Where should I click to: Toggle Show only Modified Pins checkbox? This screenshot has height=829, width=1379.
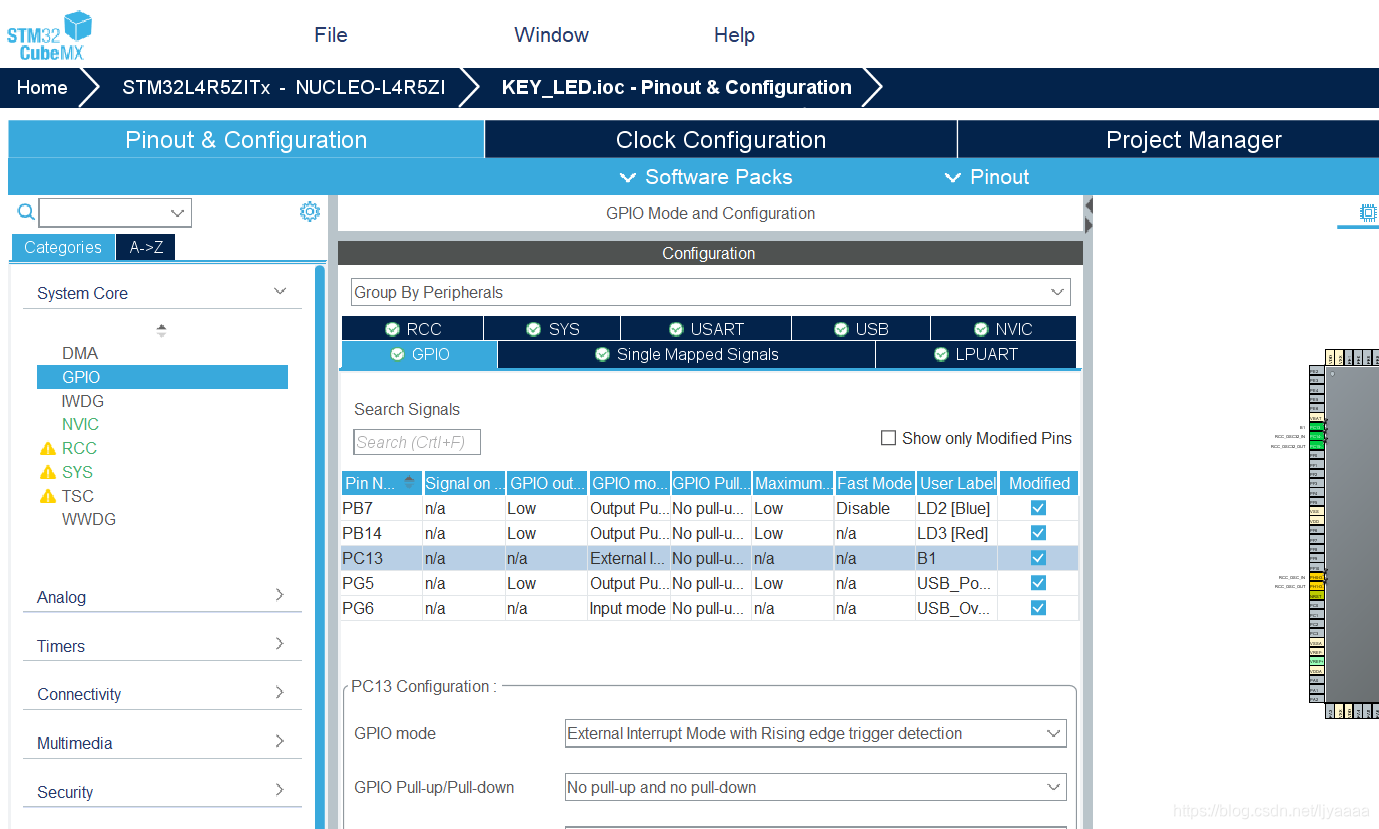point(888,438)
